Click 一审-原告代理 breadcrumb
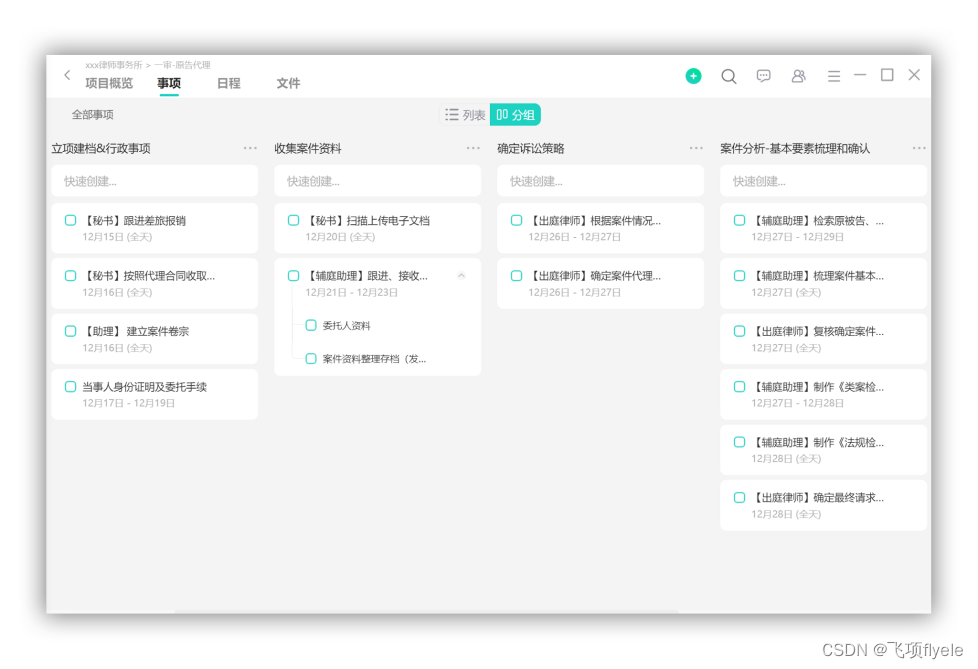The width and height of the screenshot is (978, 669). tap(182, 65)
